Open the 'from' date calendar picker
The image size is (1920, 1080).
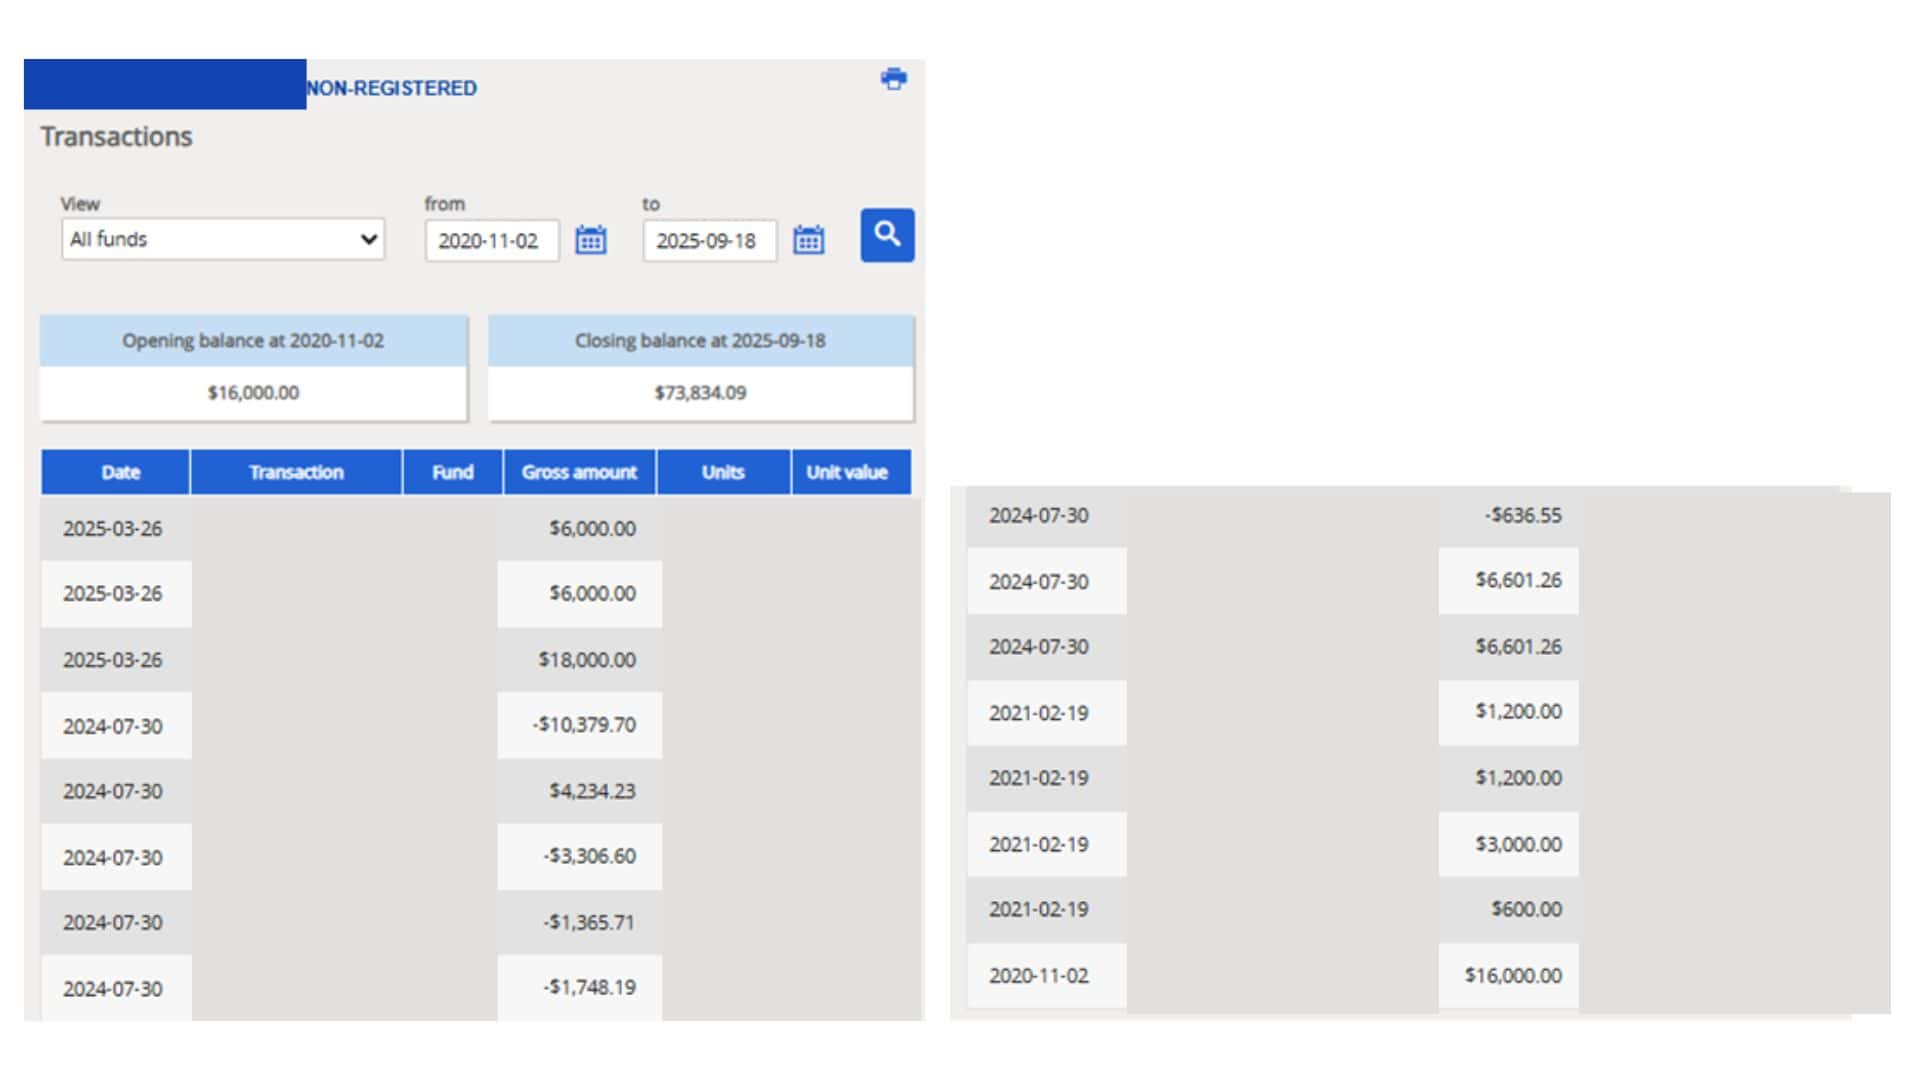pyautogui.click(x=590, y=240)
